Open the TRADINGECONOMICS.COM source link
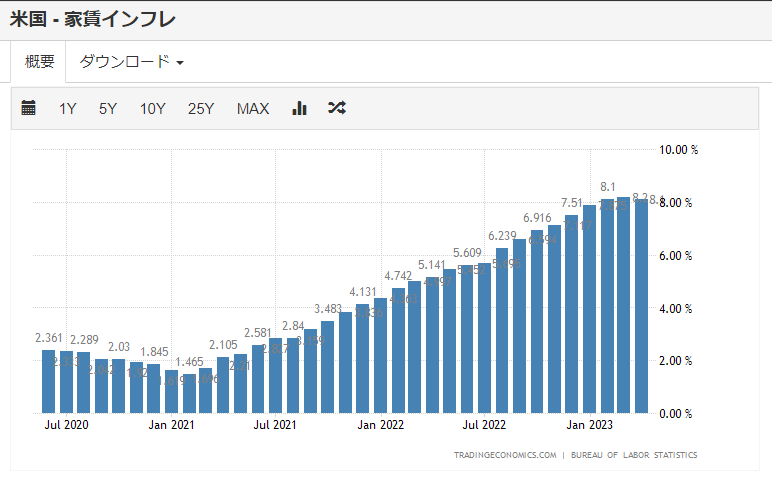The height and width of the screenshot is (481, 772). click(x=505, y=455)
